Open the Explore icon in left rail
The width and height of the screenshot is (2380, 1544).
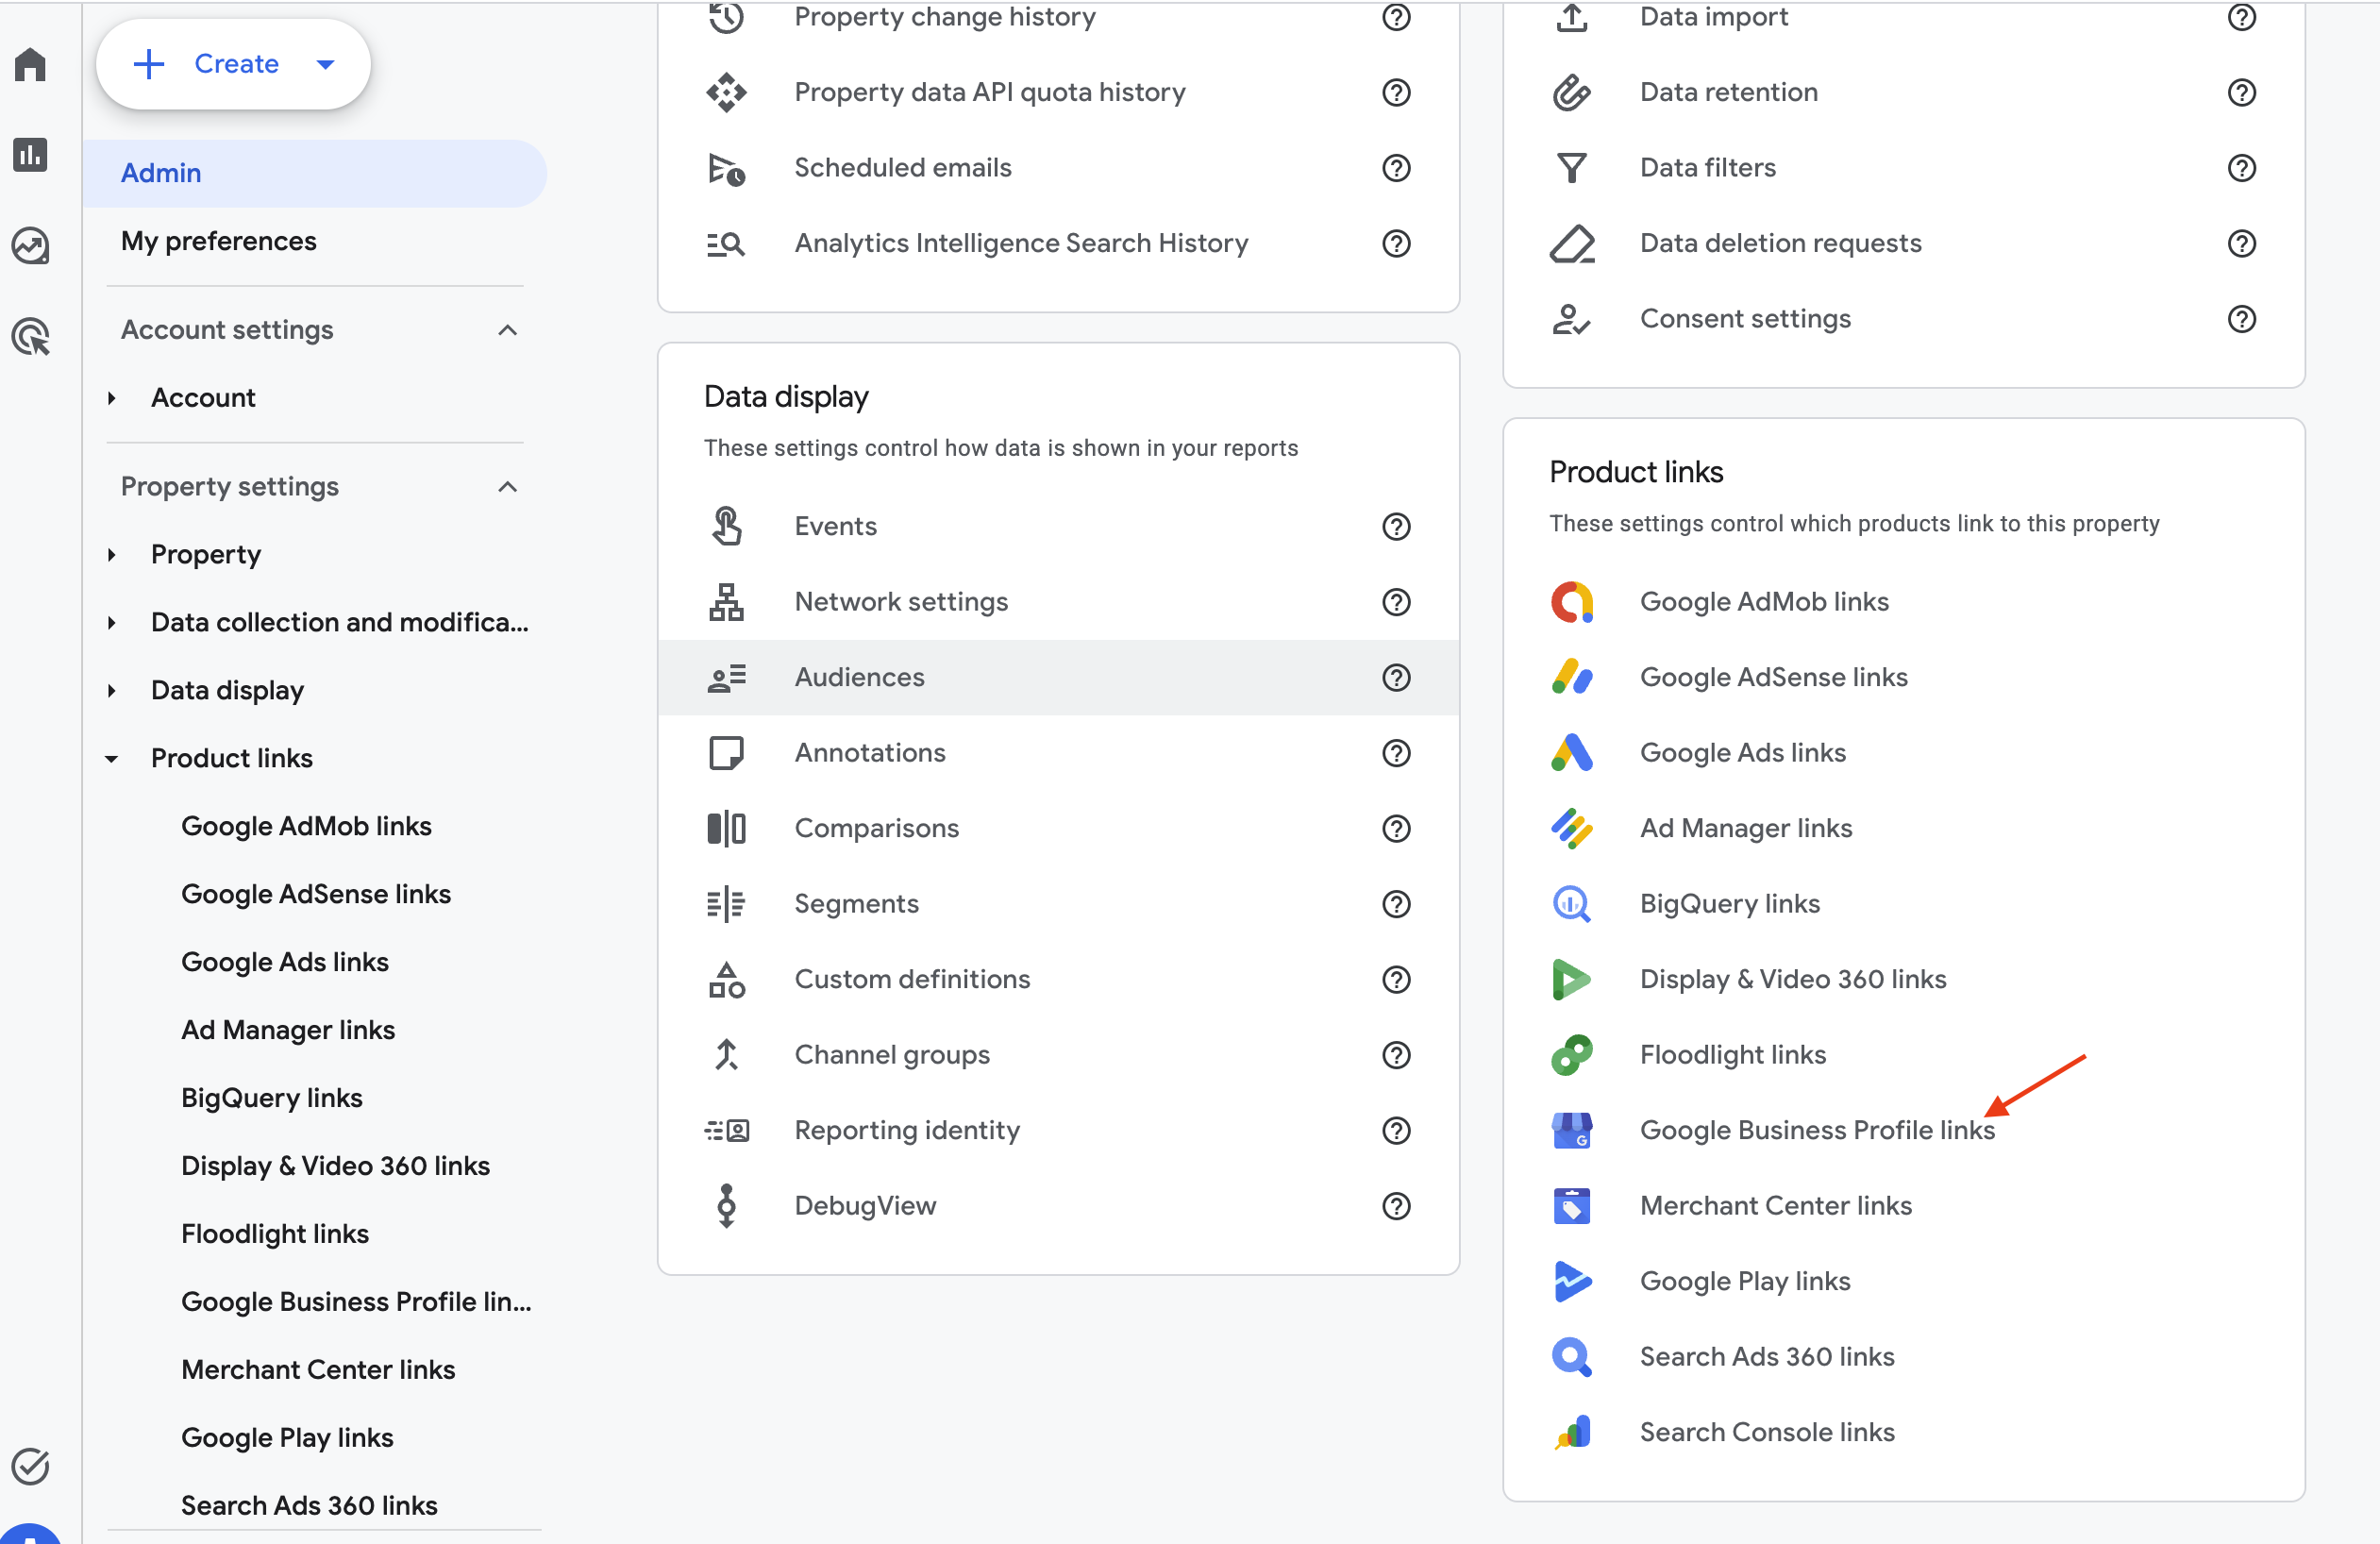pyautogui.click(x=30, y=246)
